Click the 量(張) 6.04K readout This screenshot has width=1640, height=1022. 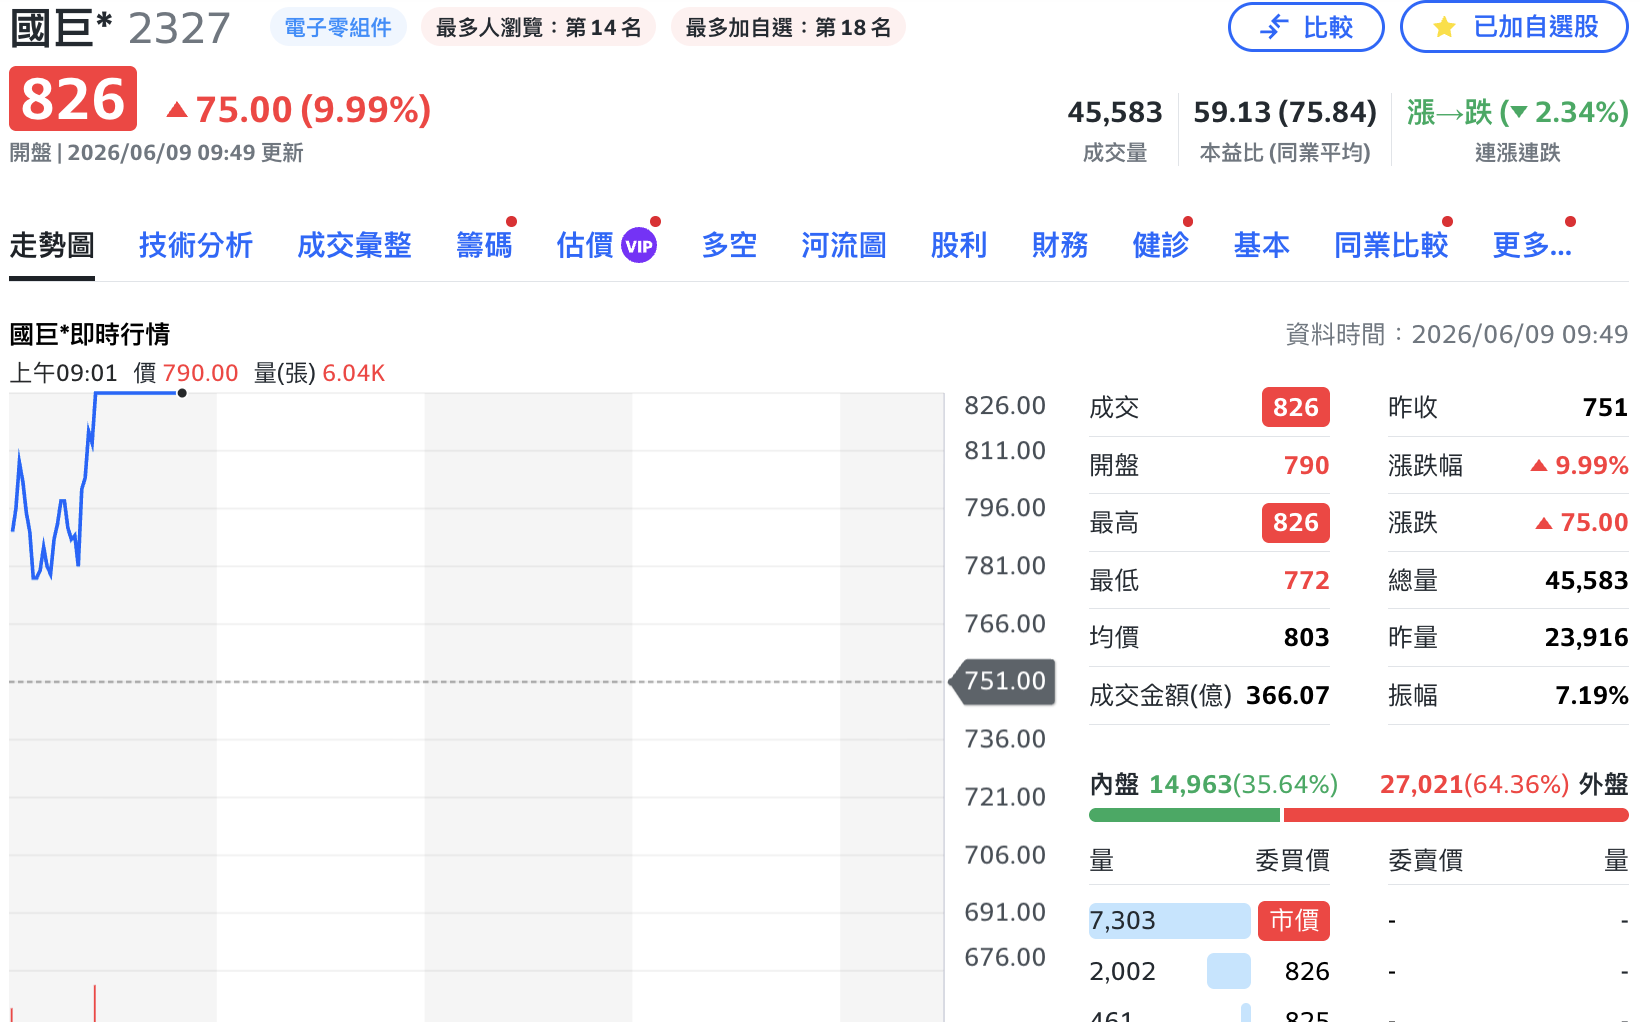coord(319,373)
